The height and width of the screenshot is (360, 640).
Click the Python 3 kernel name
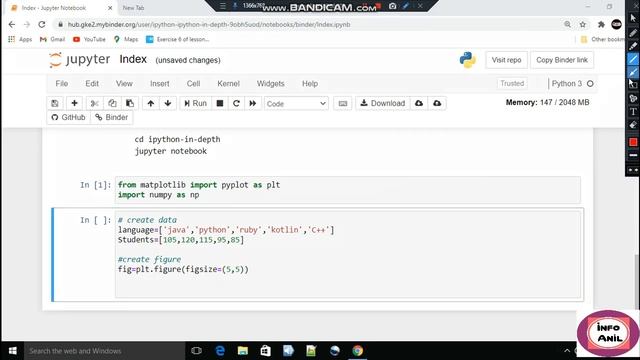click(x=567, y=84)
